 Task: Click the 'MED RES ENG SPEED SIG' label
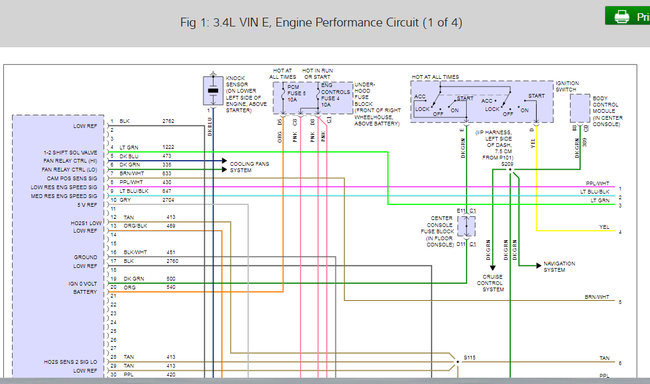coord(64,196)
